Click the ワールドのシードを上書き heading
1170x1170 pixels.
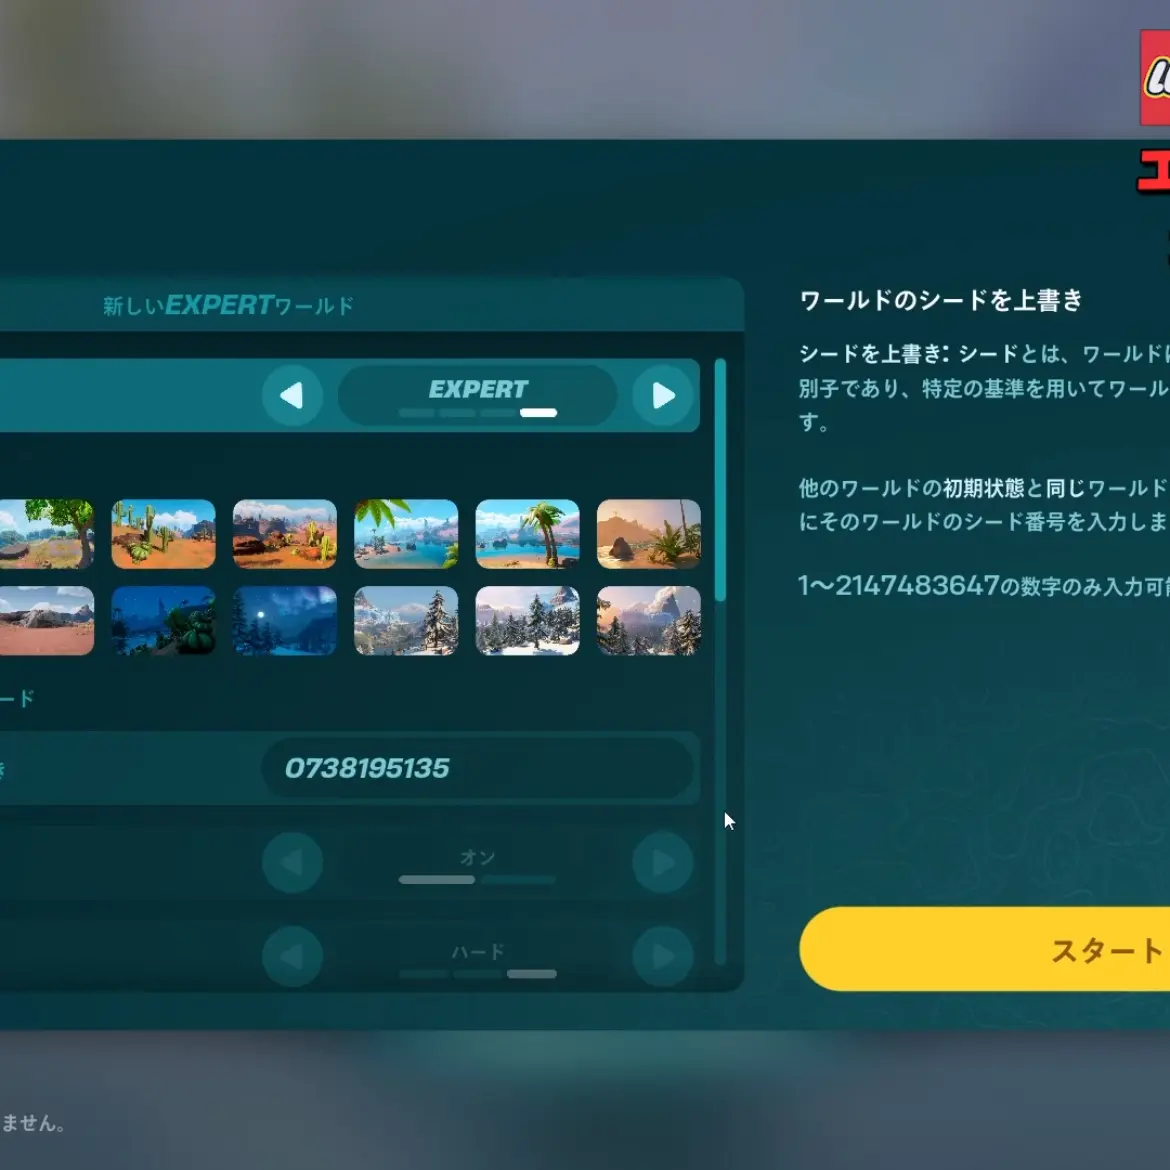(x=941, y=300)
